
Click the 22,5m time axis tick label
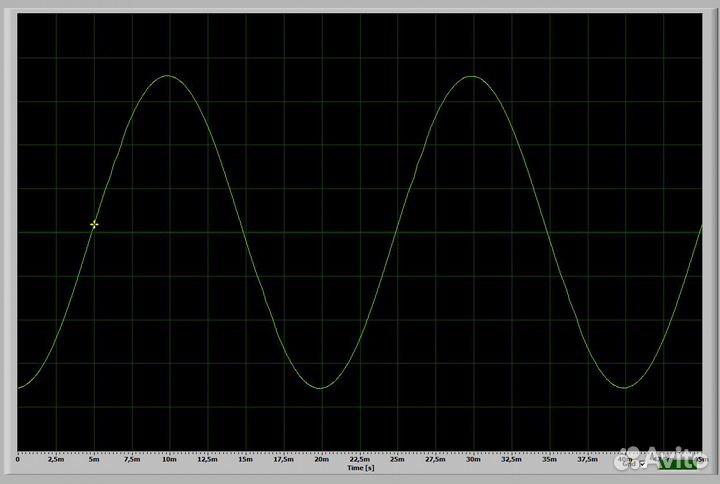pyautogui.click(x=360, y=459)
